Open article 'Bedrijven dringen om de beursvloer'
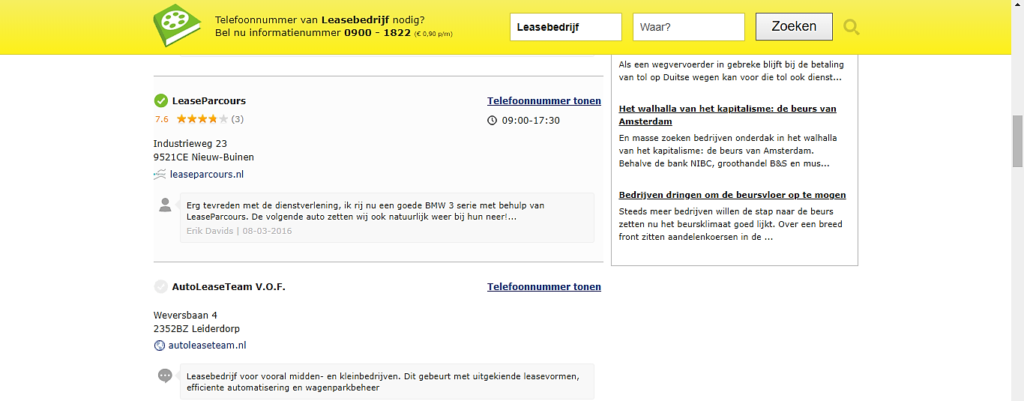 pos(732,195)
